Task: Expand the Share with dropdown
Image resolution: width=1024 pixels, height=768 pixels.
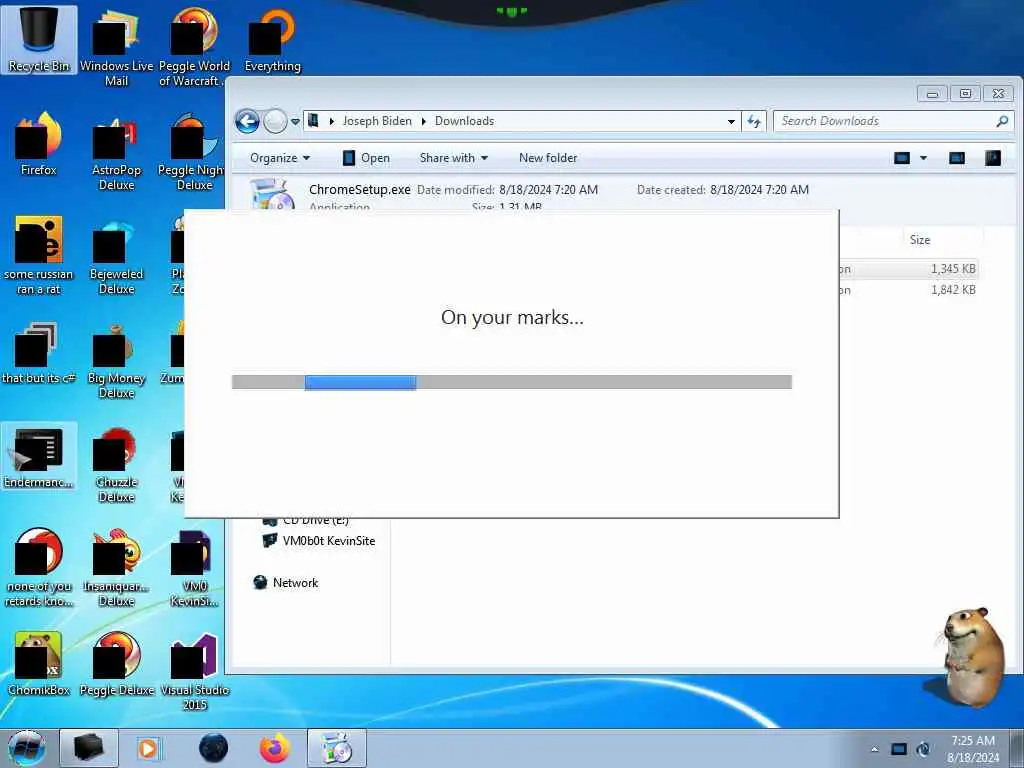Action: click(x=453, y=157)
